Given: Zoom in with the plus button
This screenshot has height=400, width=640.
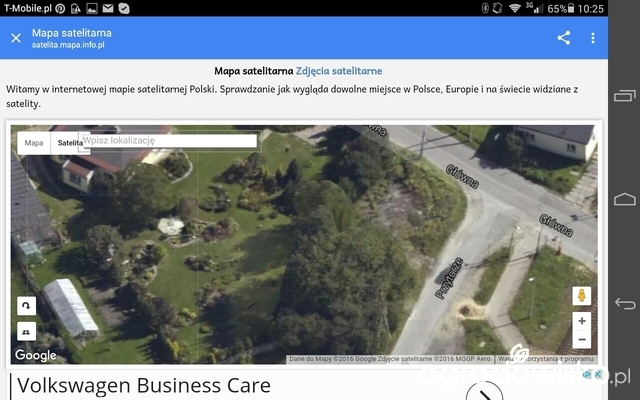Looking at the screenshot, I should tap(582, 321).
